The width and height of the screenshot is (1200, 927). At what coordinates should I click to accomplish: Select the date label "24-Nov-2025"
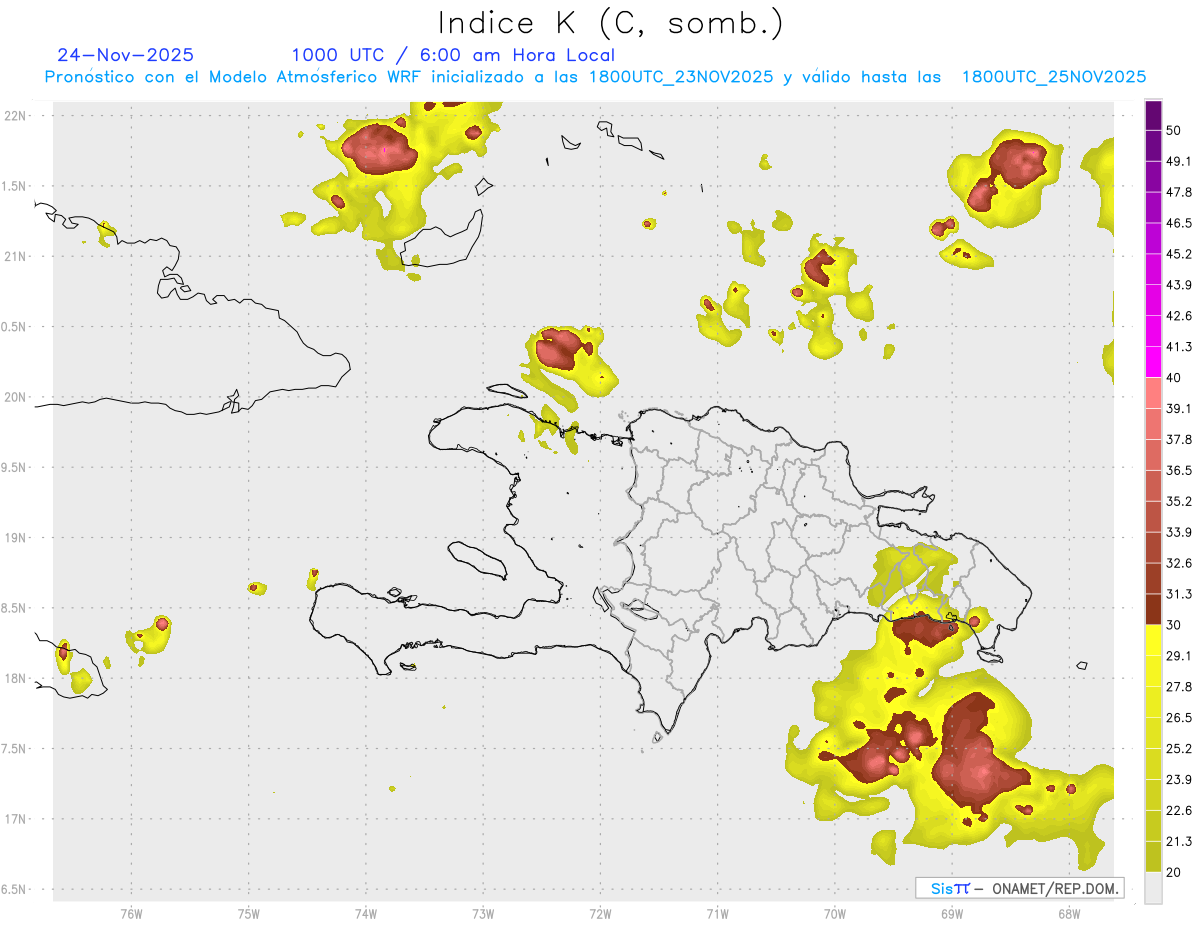126,55
